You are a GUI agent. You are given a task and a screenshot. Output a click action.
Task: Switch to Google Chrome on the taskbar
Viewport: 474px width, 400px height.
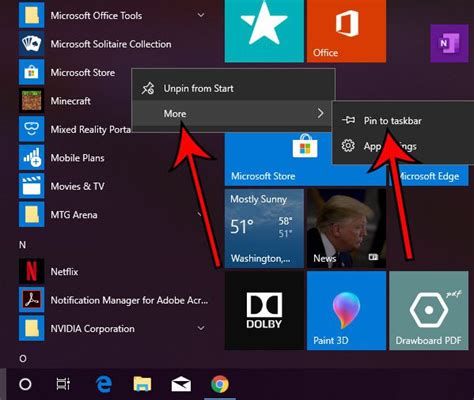point(220,384)
